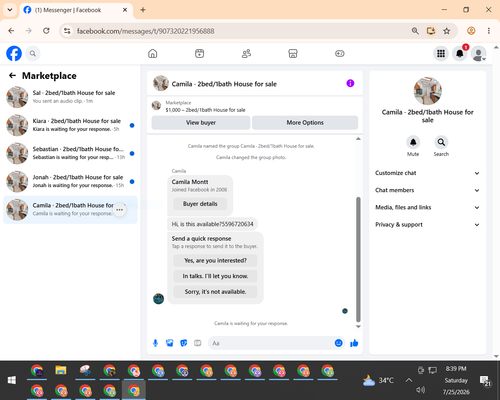
Task: Click the chat scrollbar up arrow
Action: (x=358, y=139)
